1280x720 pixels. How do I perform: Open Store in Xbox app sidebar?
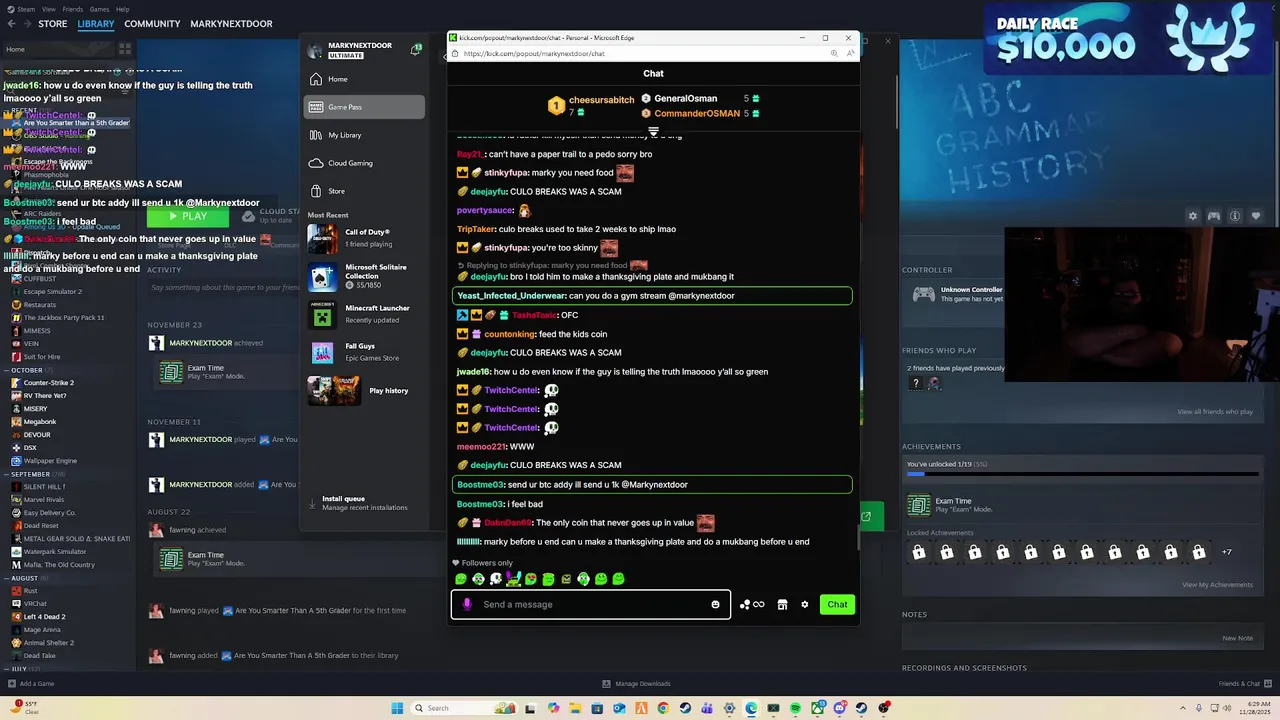[364, 191]
